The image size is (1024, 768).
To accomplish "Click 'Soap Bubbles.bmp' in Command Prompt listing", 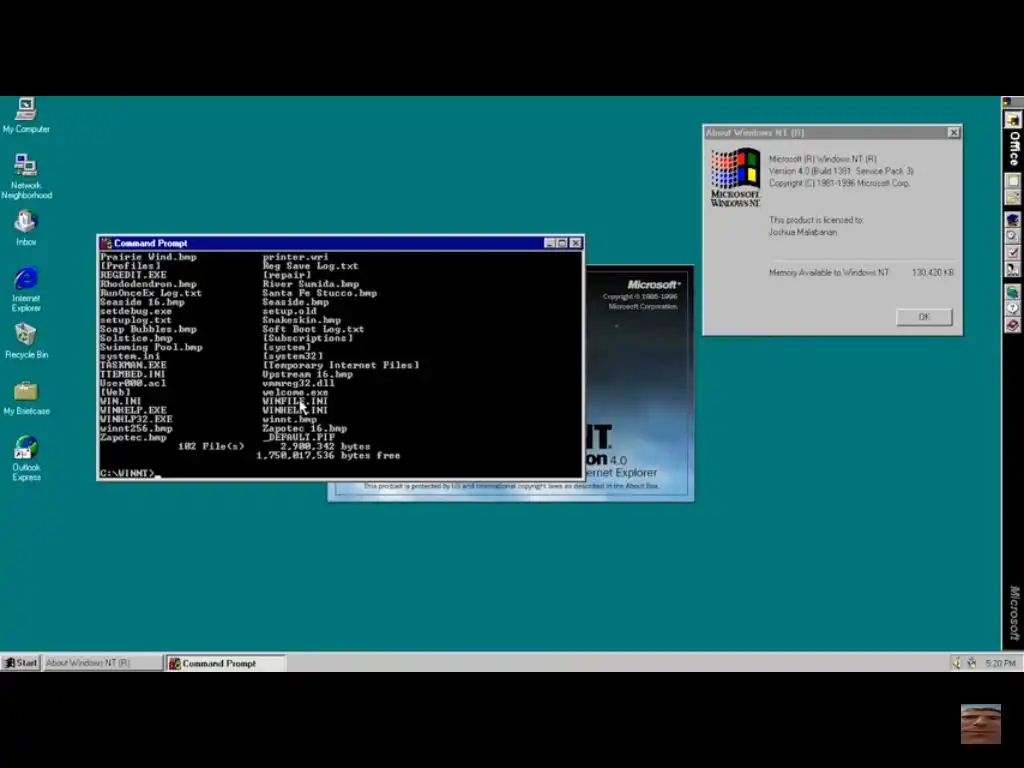I will [148, 329].
